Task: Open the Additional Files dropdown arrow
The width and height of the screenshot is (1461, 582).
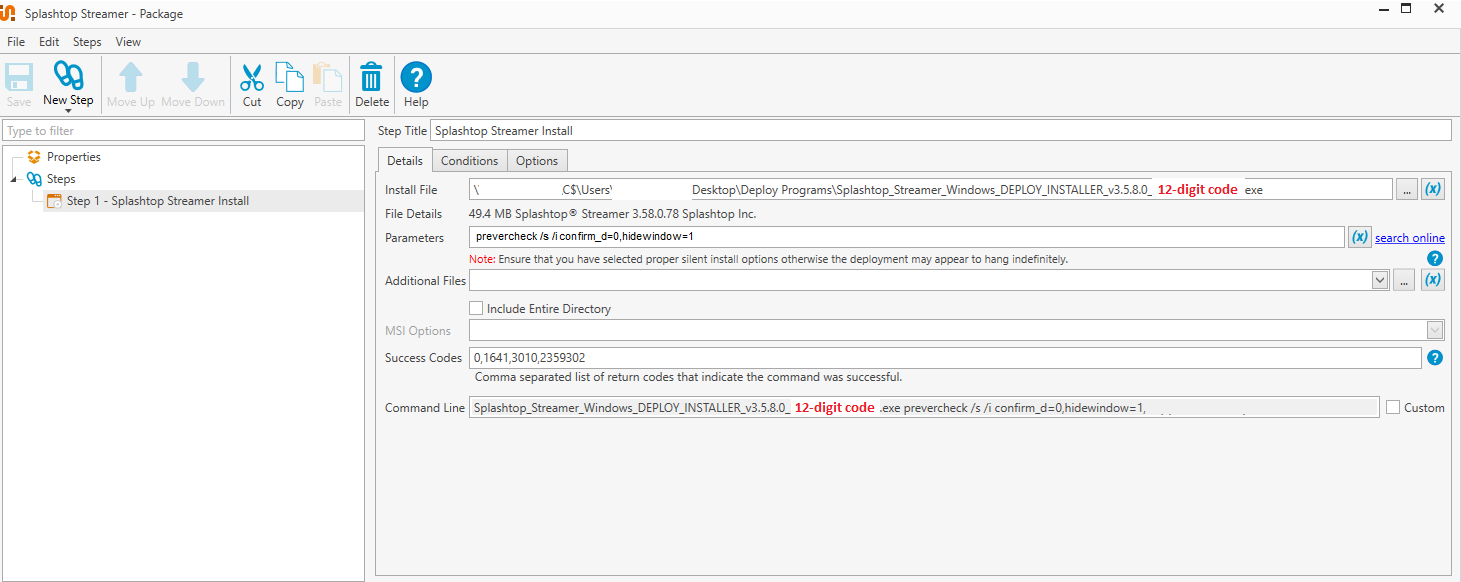Action: pyautogui.click(x=1380, y=281)
